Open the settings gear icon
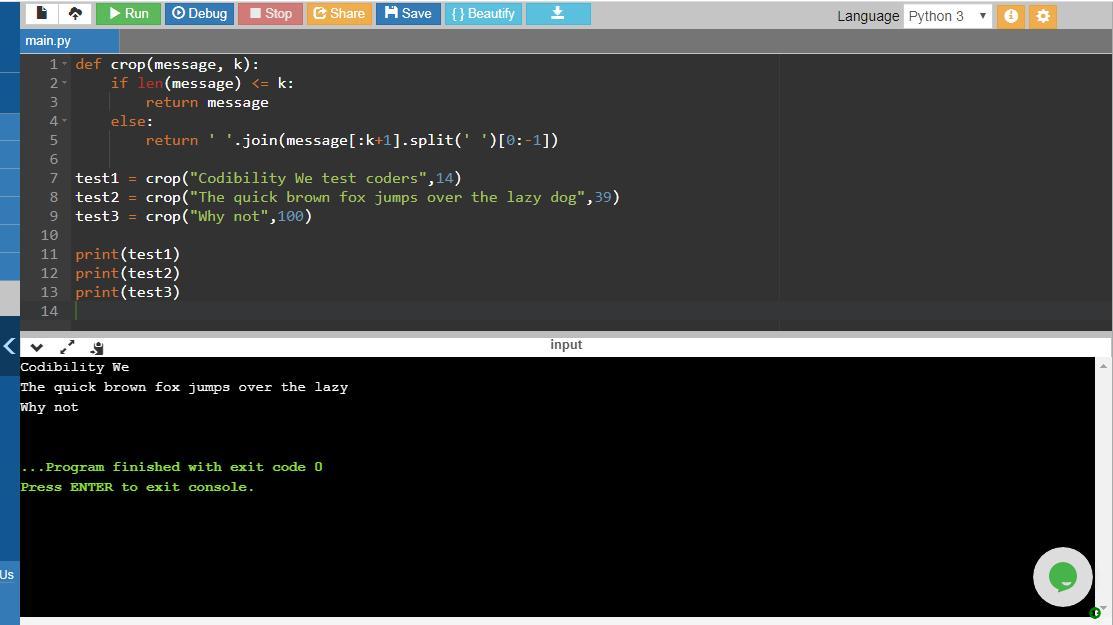This screenshot has height=625, width=1113. [1043, 16]
